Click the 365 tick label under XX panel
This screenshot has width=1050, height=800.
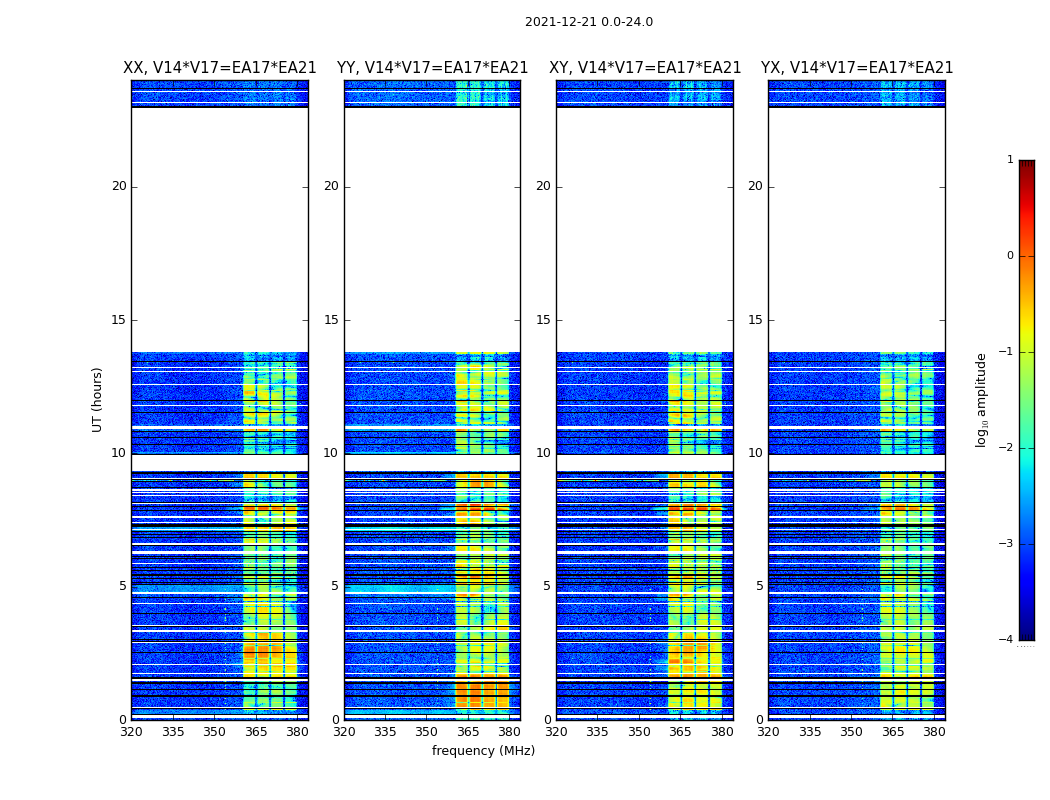point(256,732)
